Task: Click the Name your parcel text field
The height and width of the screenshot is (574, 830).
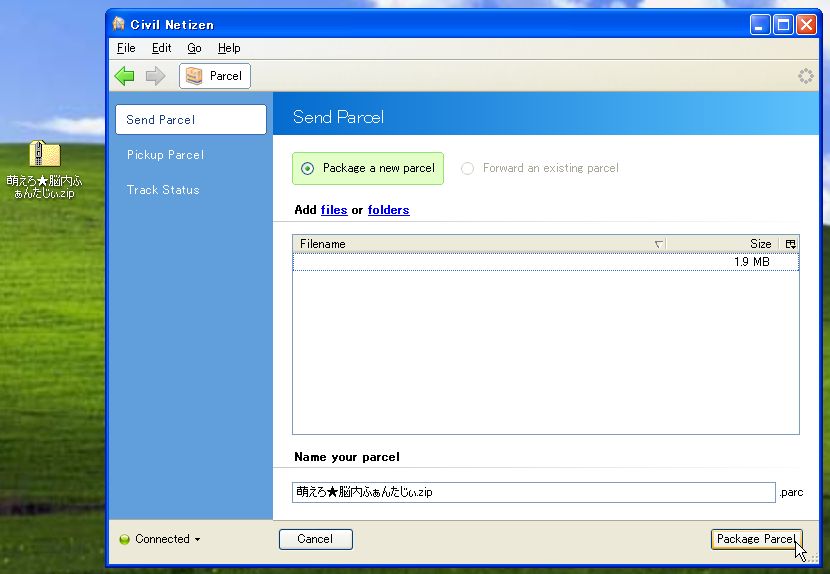Action: [534, 492]
